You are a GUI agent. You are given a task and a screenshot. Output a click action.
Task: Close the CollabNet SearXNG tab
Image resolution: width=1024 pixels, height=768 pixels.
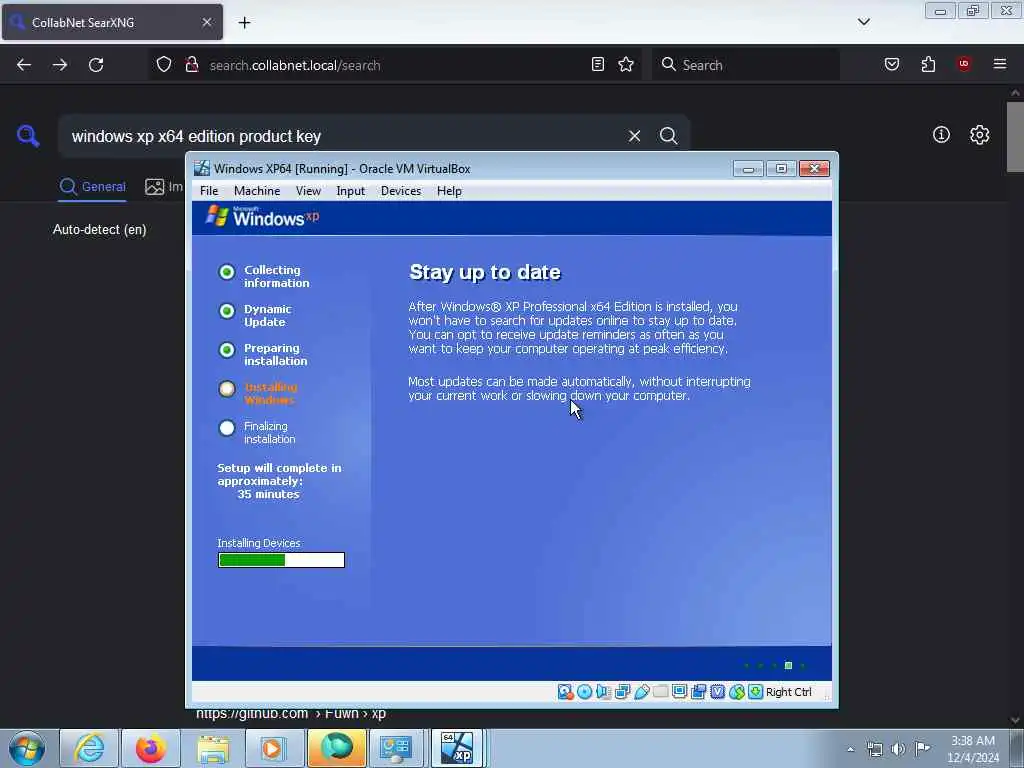pos(206,22)
